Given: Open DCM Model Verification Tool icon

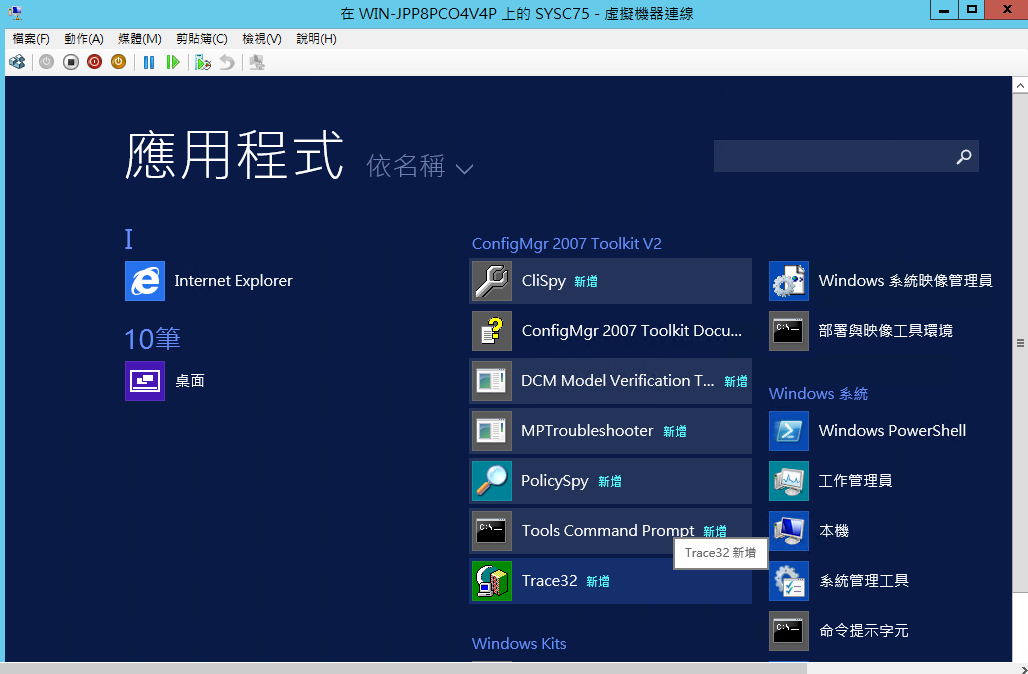Looking at the screenshot, I should (492, 381).
